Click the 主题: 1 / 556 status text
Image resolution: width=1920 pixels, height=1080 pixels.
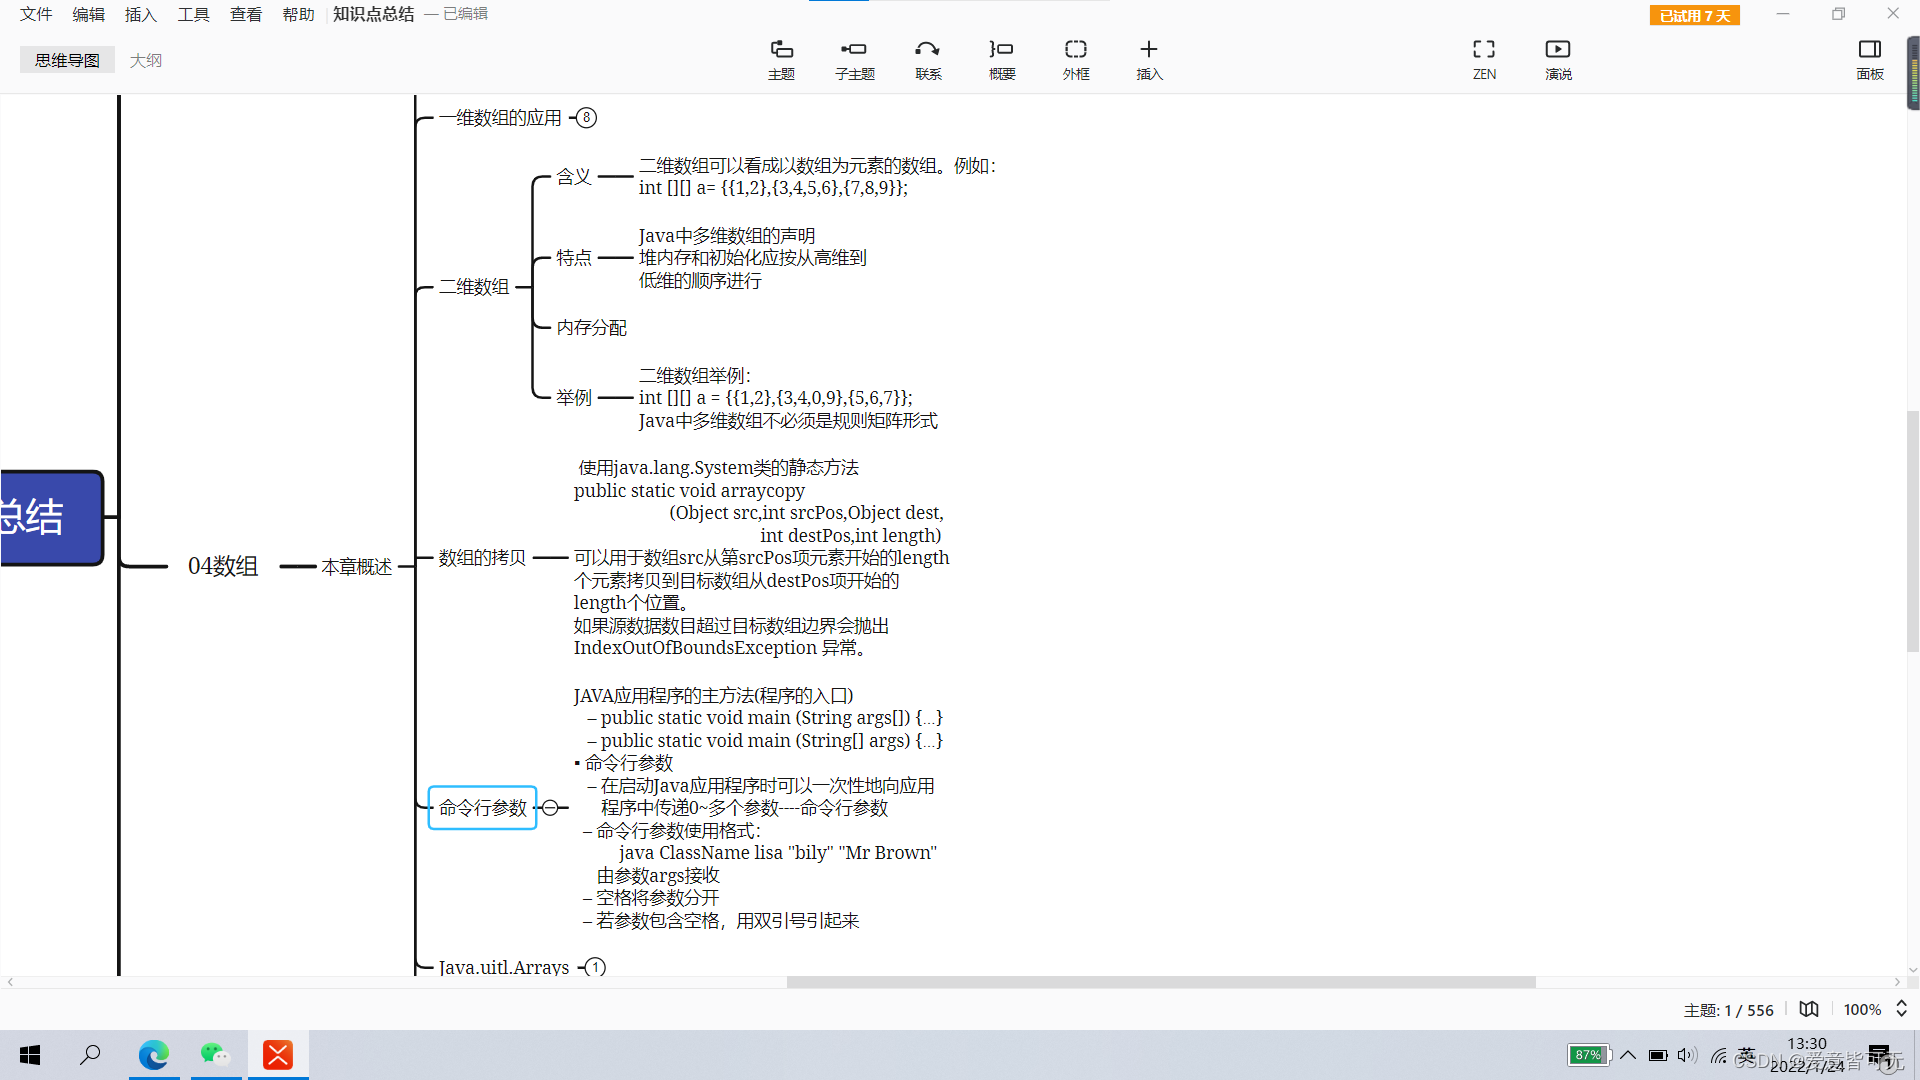1728,1010
